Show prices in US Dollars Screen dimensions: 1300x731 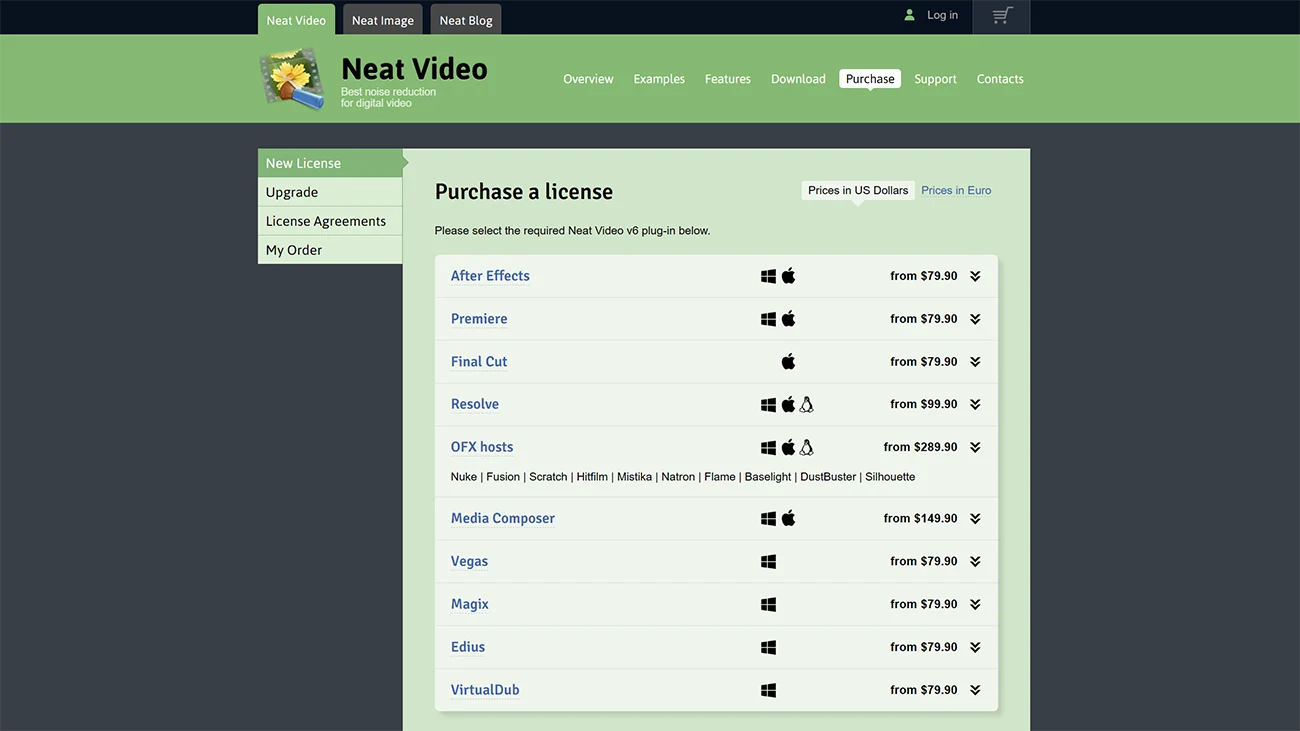click(x=858, y=190)
